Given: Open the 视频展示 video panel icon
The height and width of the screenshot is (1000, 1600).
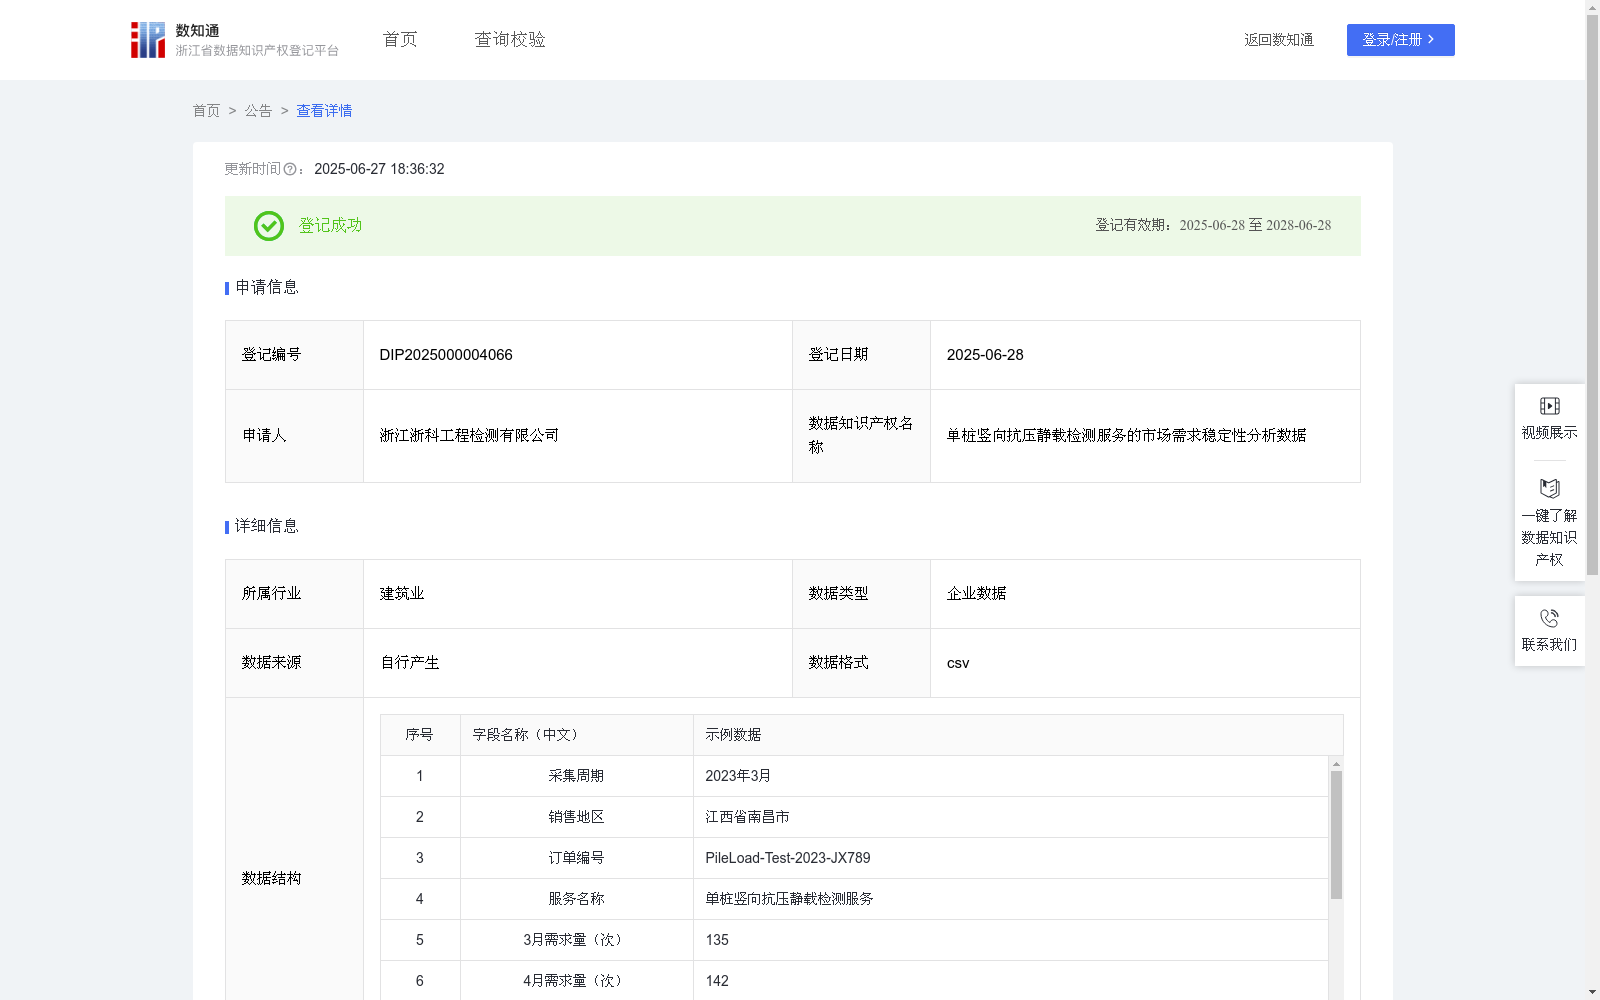Looking at the screenshot, I should [x=1549, y=405].
